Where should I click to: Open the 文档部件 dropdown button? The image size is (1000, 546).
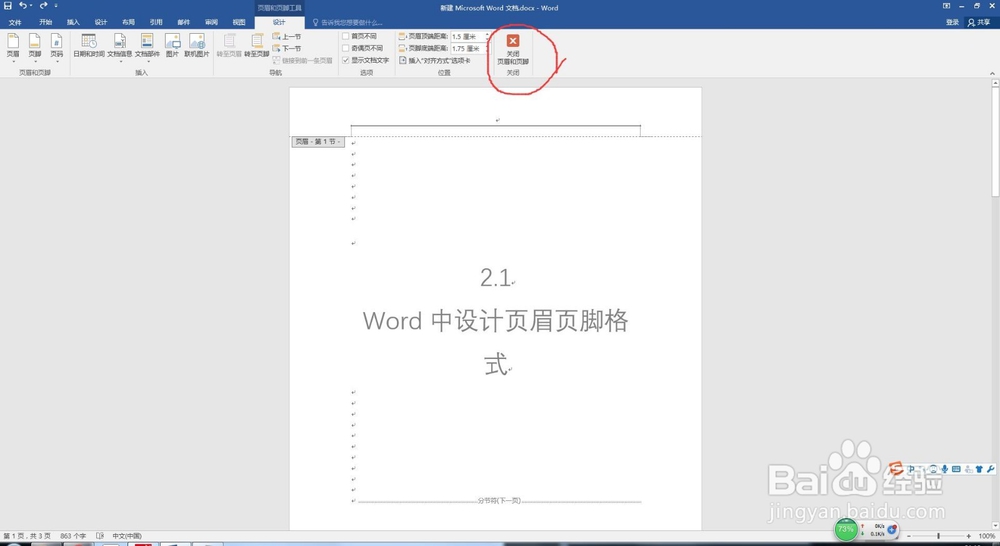pyautogui.click(x=147, y=46)
